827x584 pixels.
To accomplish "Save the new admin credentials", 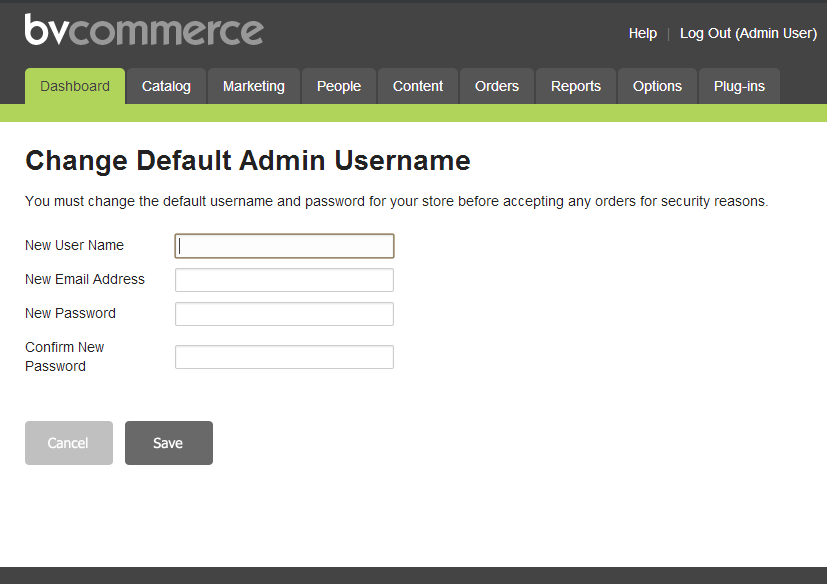I will [169, 443].
